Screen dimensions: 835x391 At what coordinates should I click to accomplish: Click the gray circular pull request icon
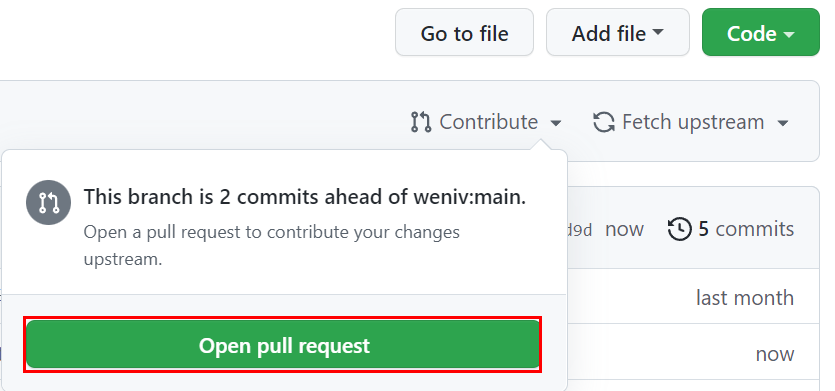tap(48, 202)
